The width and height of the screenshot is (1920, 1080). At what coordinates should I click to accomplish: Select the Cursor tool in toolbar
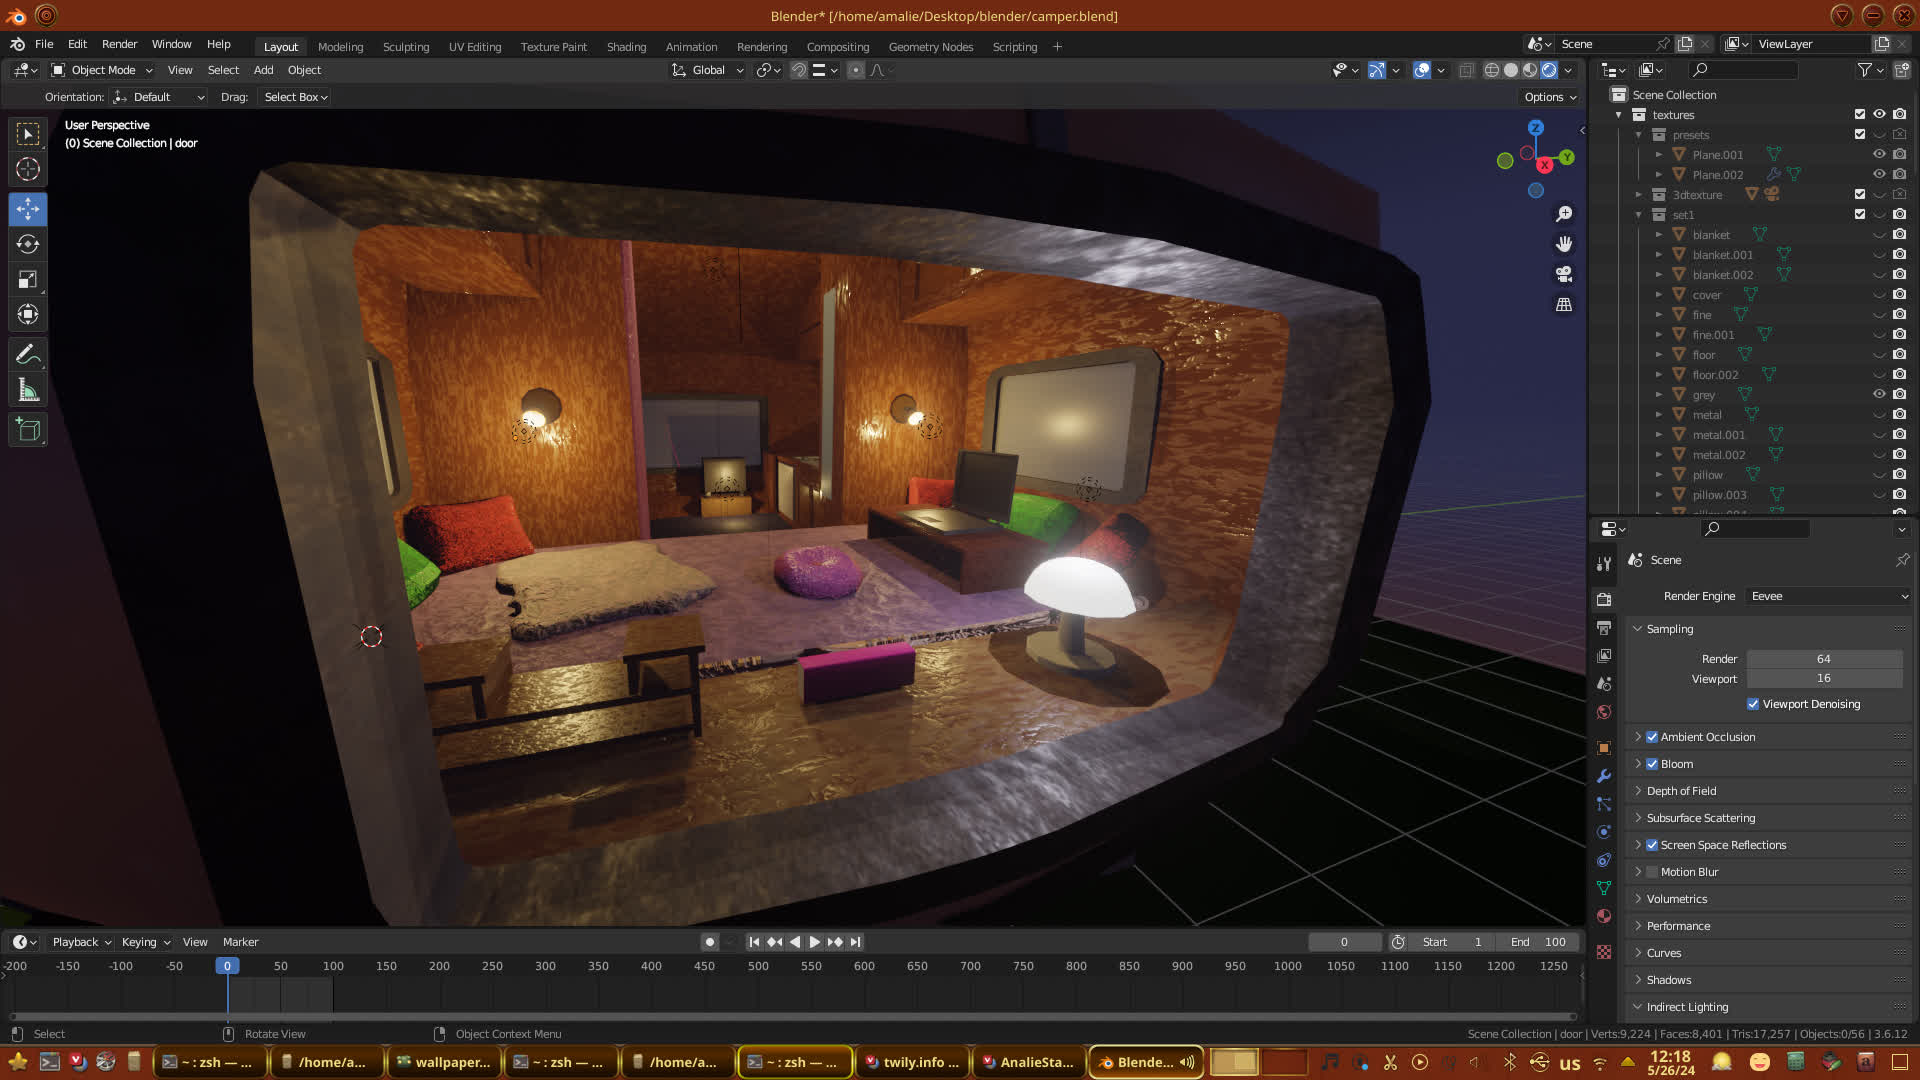tap(28, 169)
